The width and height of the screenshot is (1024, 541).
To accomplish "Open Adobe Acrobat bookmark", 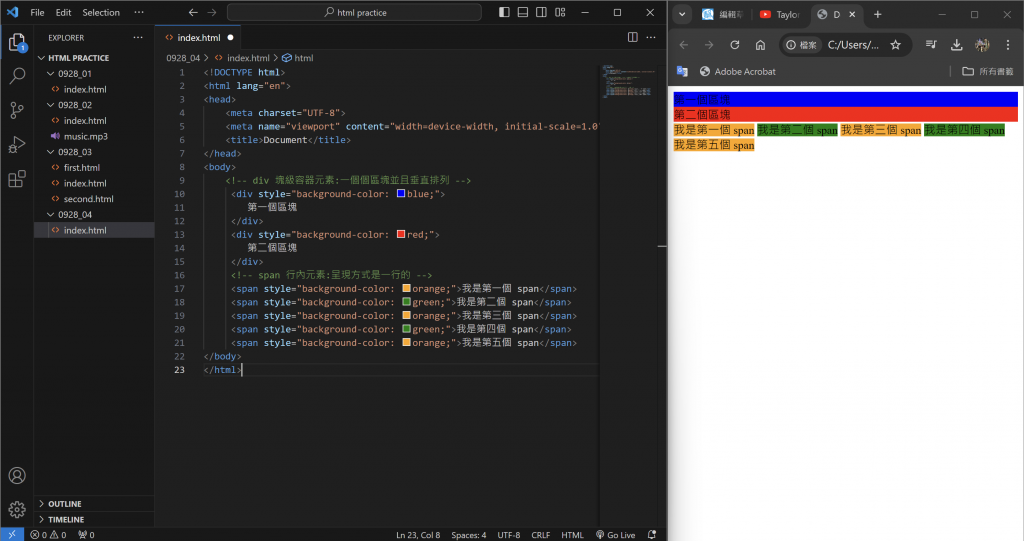I will [737, 71].
